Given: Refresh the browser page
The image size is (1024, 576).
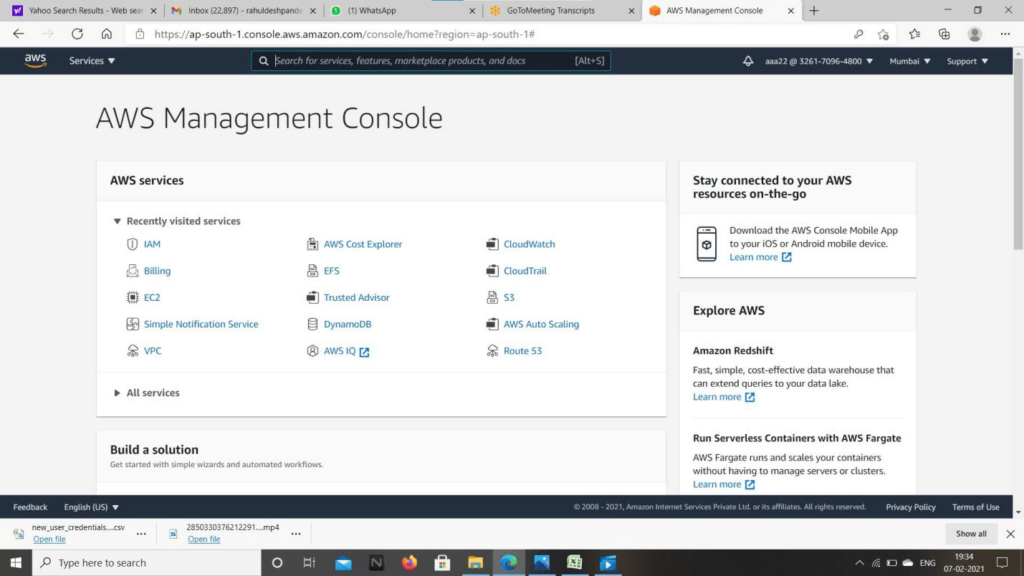Looking at the screenshot, I should pos(77,34).
